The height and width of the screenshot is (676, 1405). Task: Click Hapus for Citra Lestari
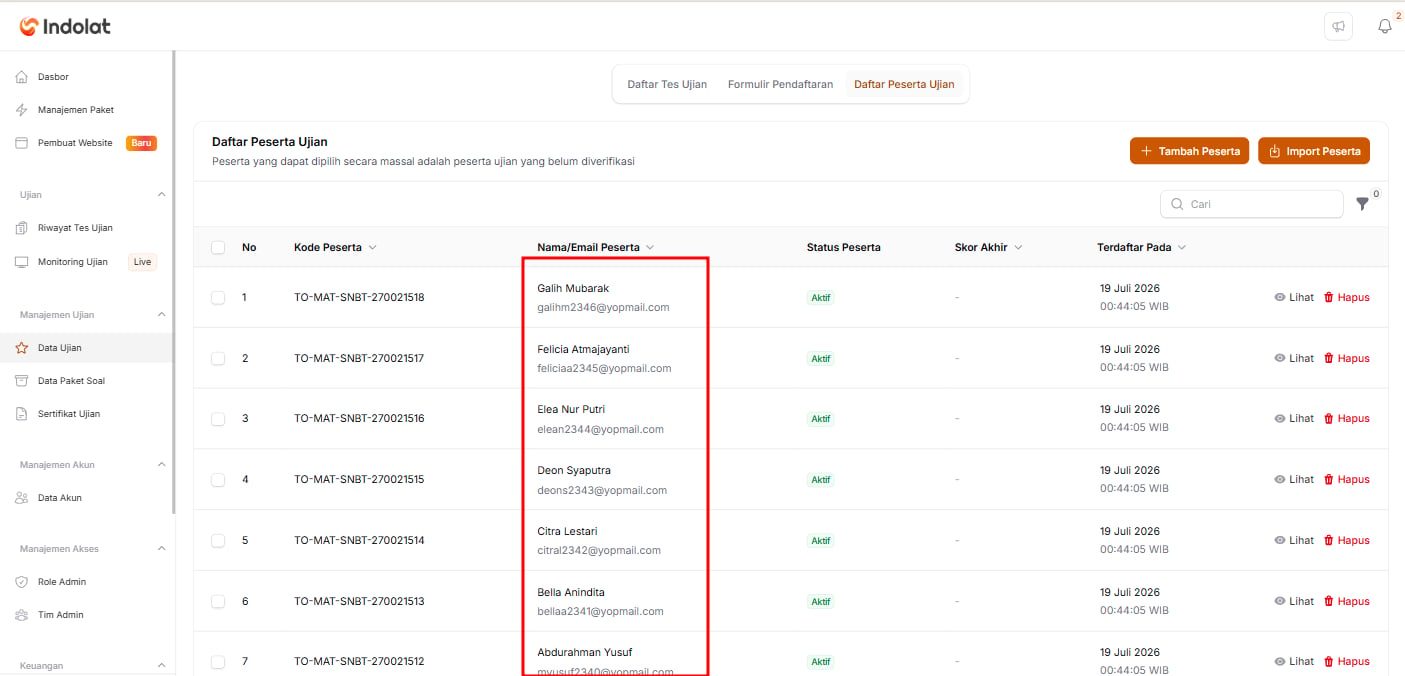pyautogui.click(x=1347, y=541)
